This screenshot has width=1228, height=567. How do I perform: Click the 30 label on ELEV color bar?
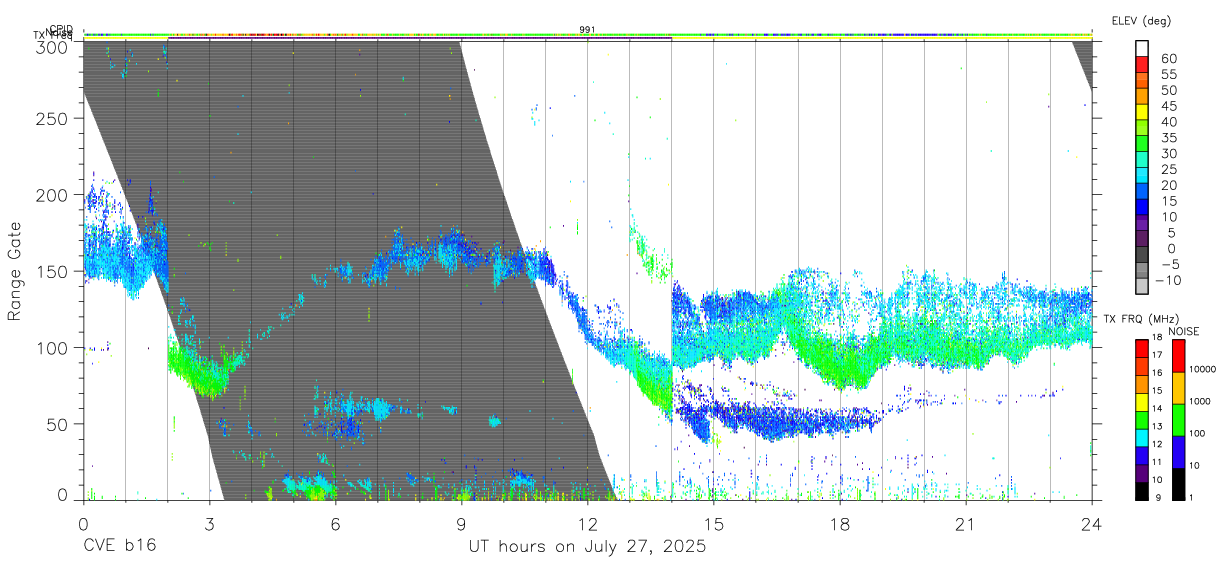click(1168, 153)
